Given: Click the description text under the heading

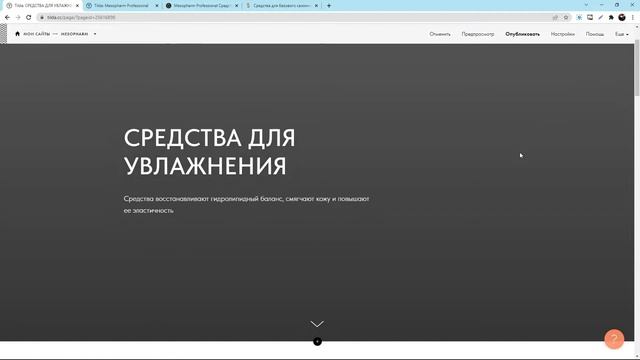Looking at the screenshot, I should [246, 204].
